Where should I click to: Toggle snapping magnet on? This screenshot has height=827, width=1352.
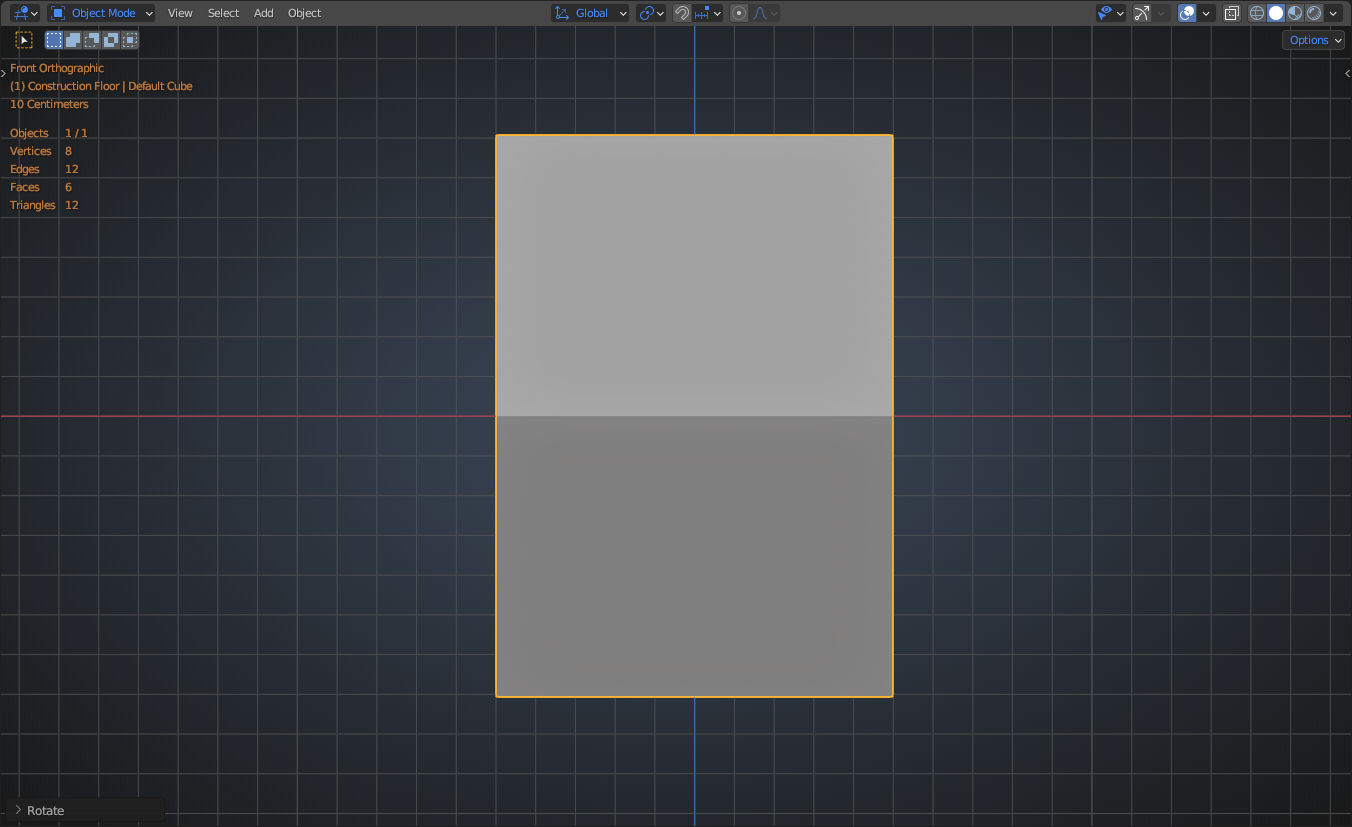682,13
